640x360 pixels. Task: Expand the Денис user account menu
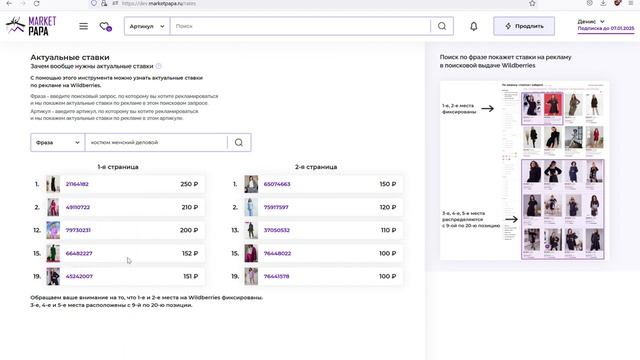coord(591,21)
